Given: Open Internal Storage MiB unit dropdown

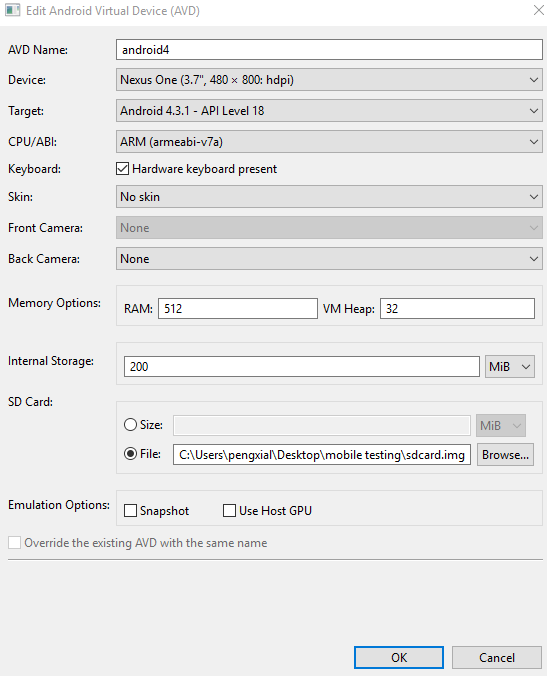Looking at the screenshot, I should [510, 366].
